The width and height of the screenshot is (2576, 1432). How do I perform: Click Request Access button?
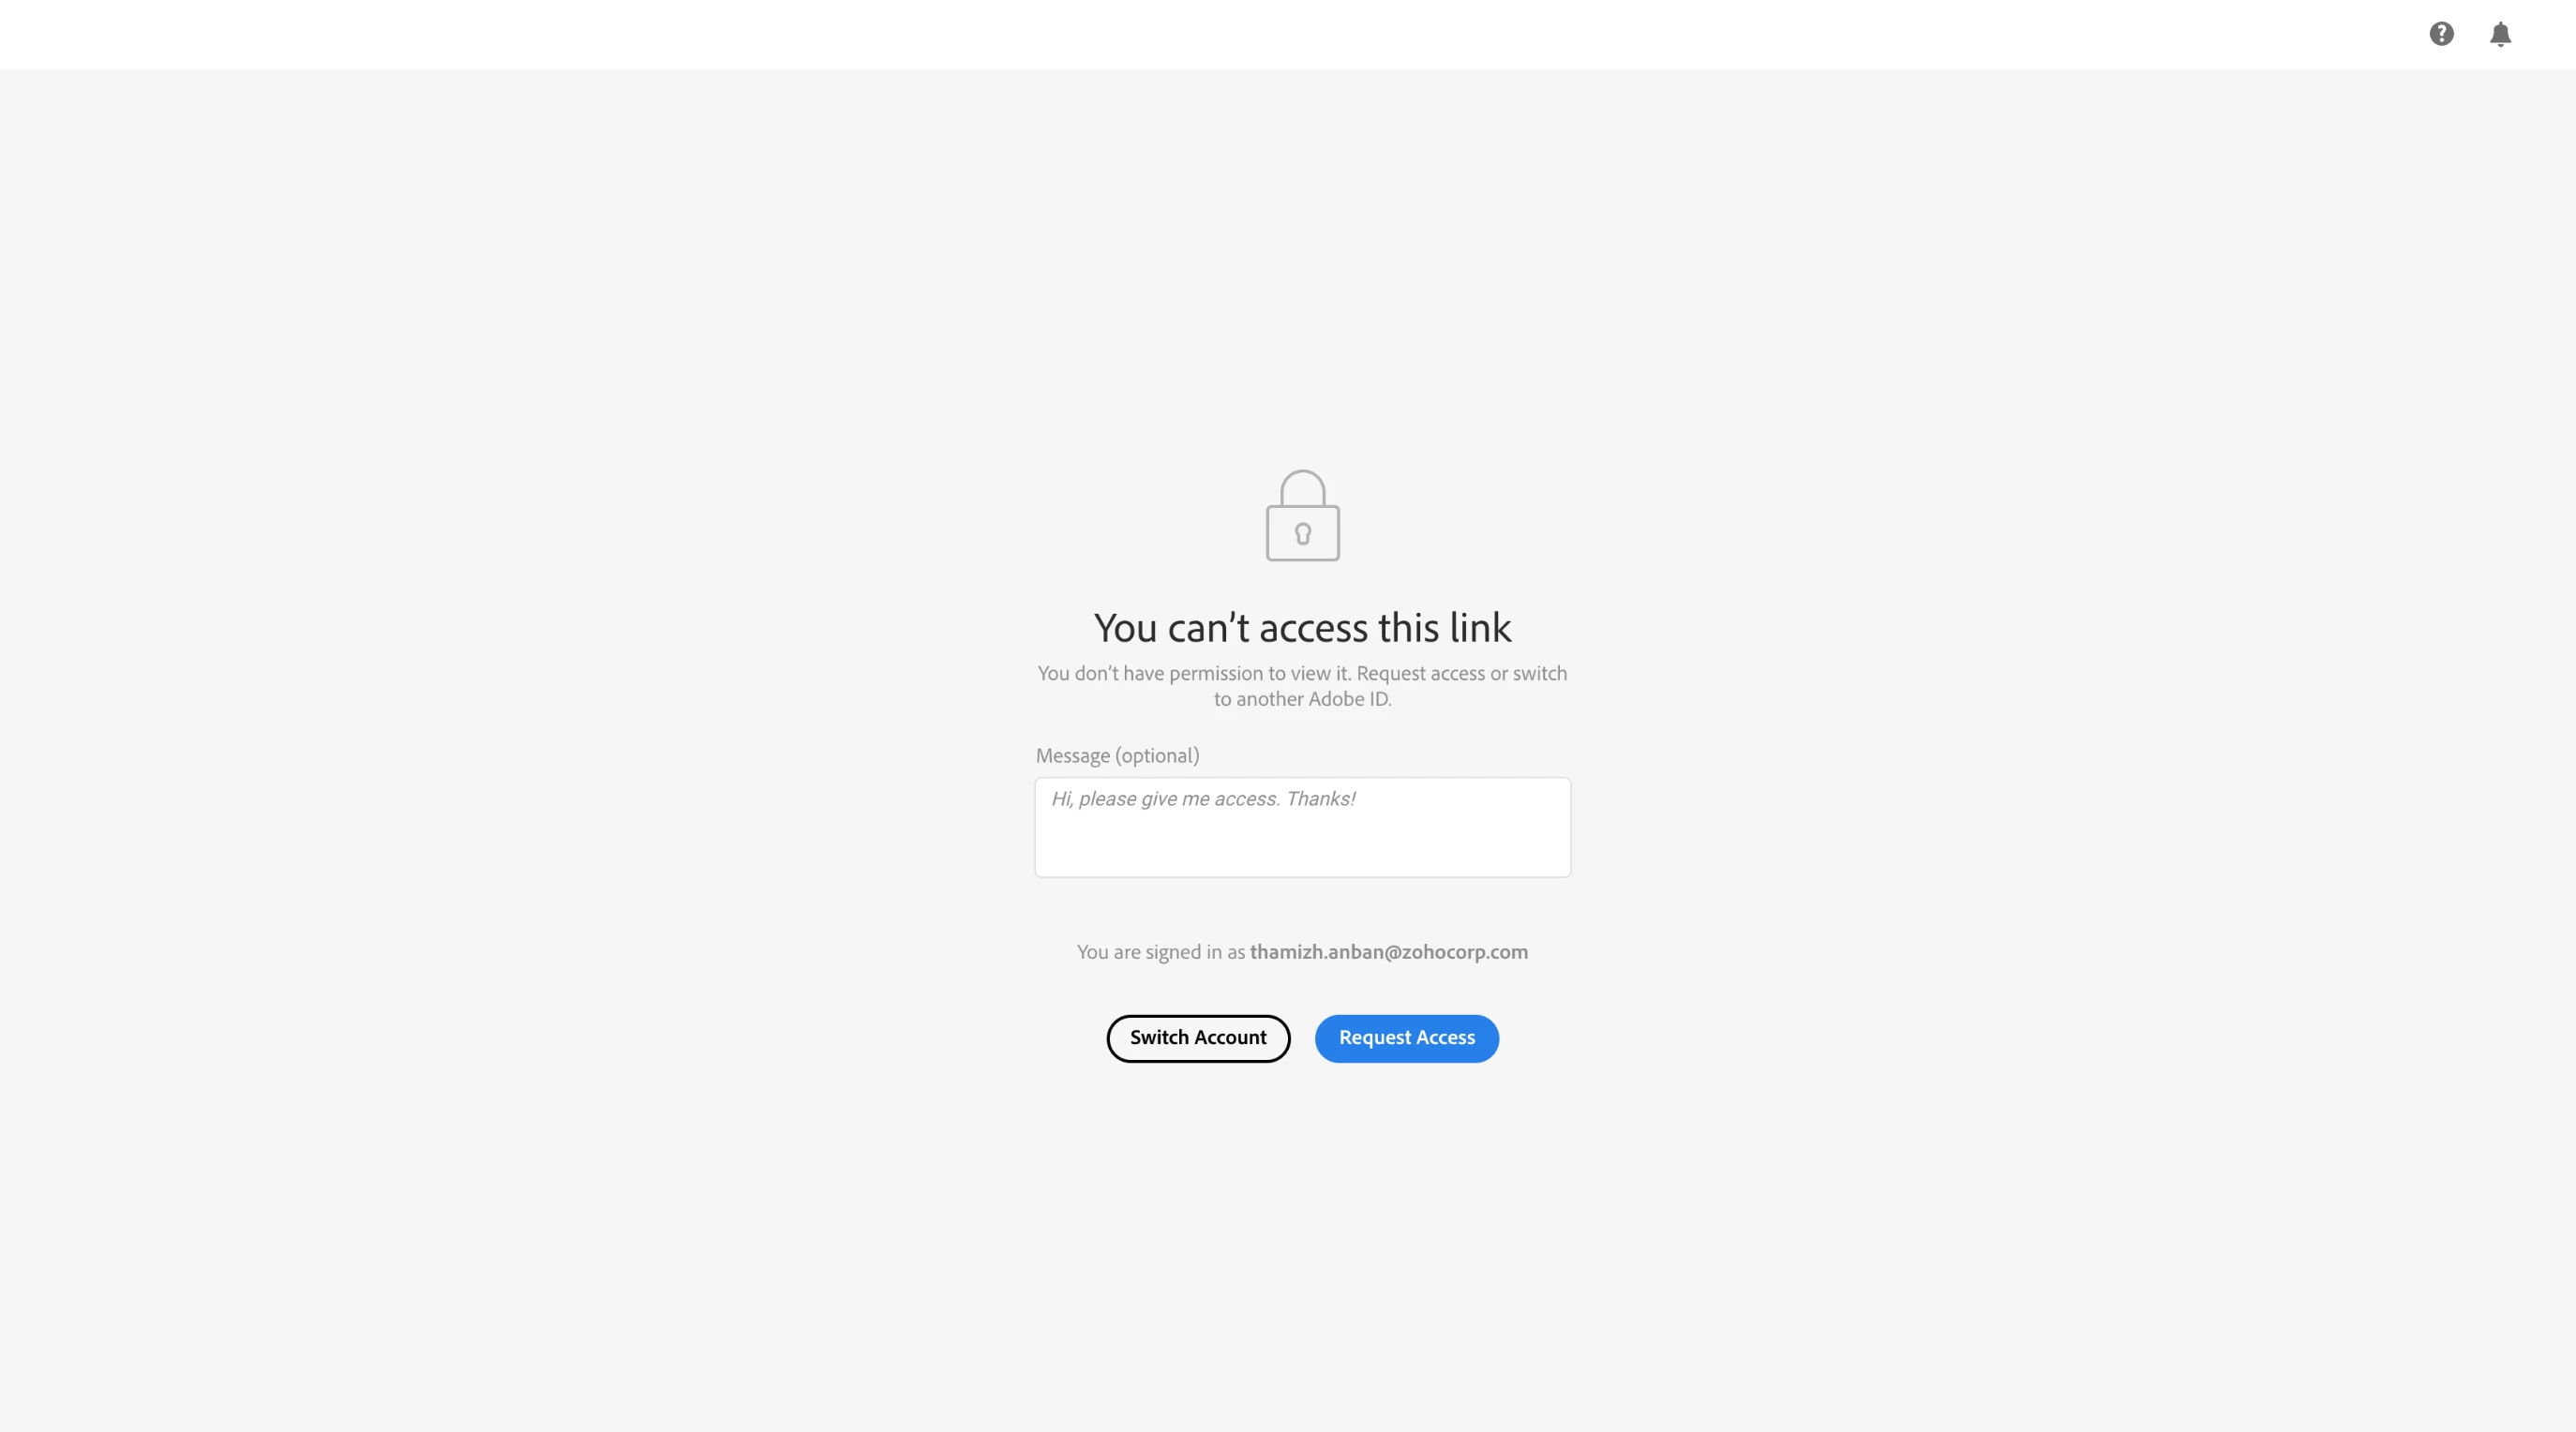1406,1038
